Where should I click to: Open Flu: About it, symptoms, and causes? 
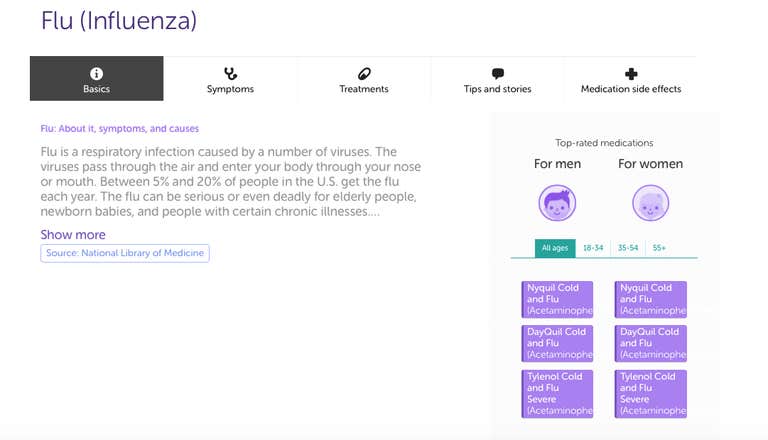point(120,129)
